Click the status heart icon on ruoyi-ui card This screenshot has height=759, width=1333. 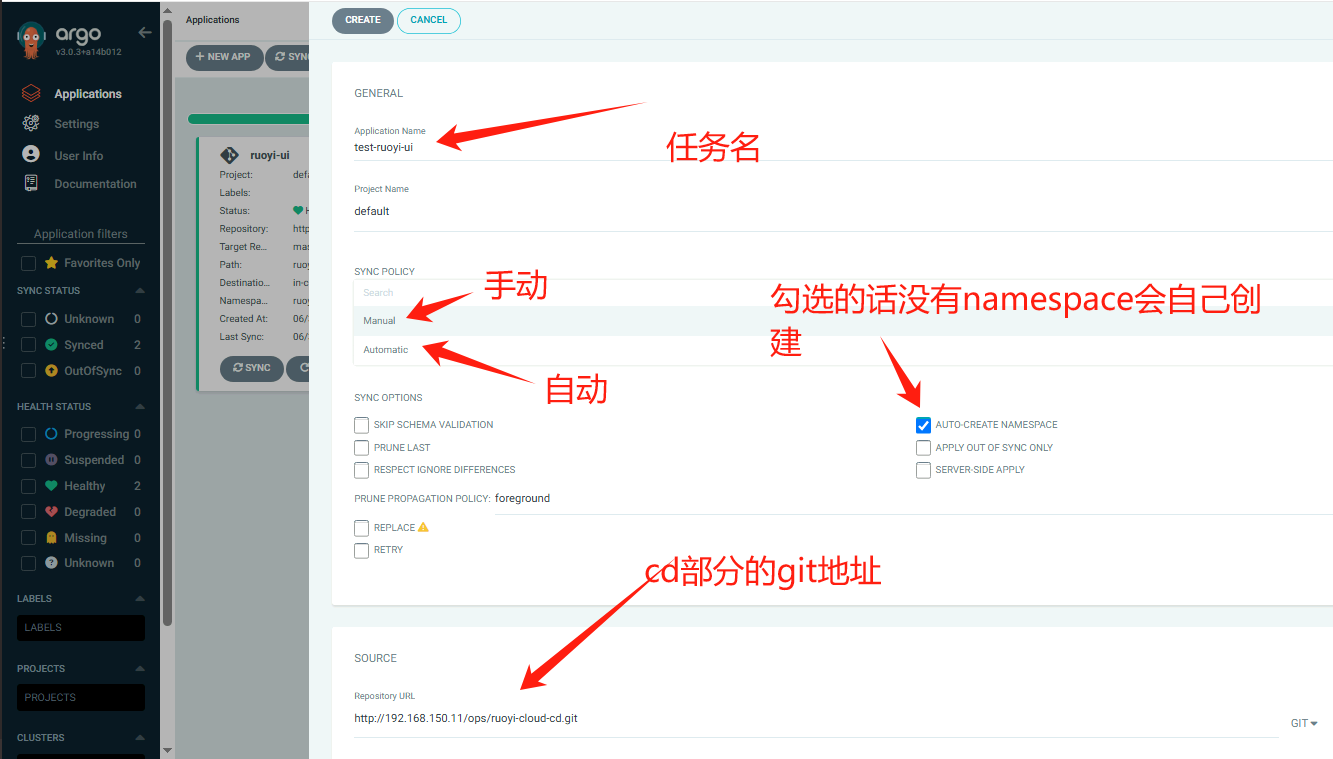[x=298, y=211]
